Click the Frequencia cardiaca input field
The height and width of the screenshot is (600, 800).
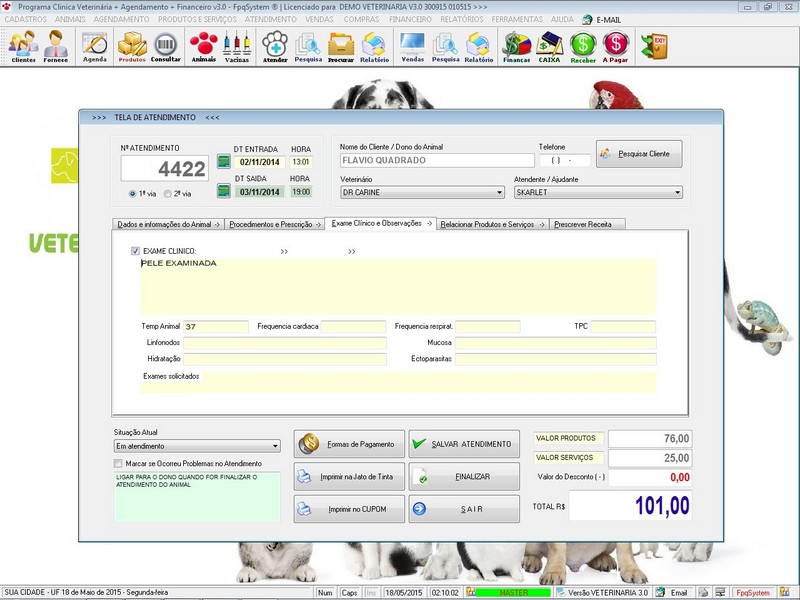coord(353,327)
